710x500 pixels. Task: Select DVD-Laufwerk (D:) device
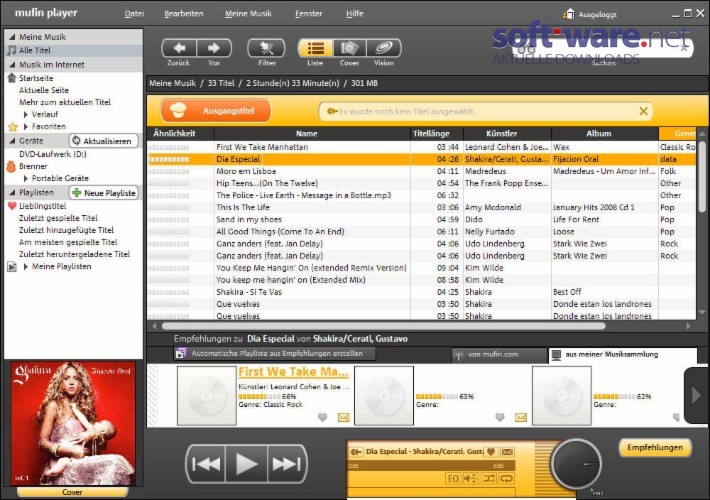point(53,154)
